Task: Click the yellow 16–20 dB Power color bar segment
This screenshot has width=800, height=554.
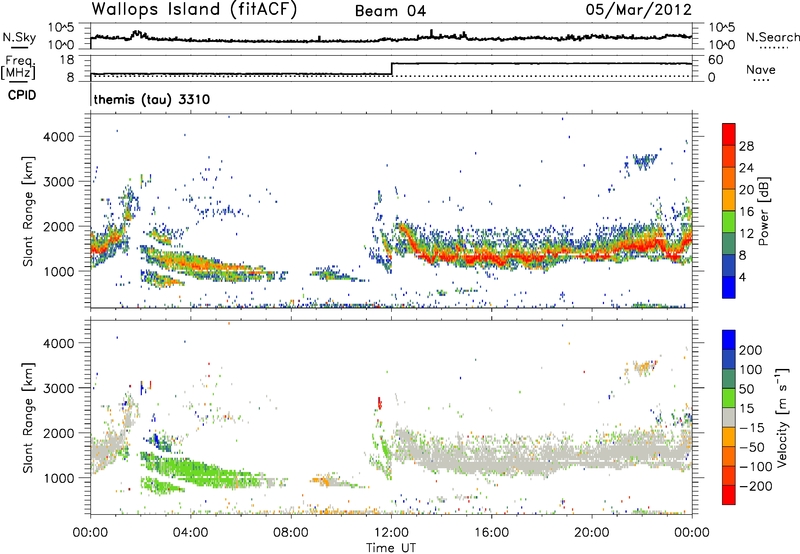Action: 729,199
